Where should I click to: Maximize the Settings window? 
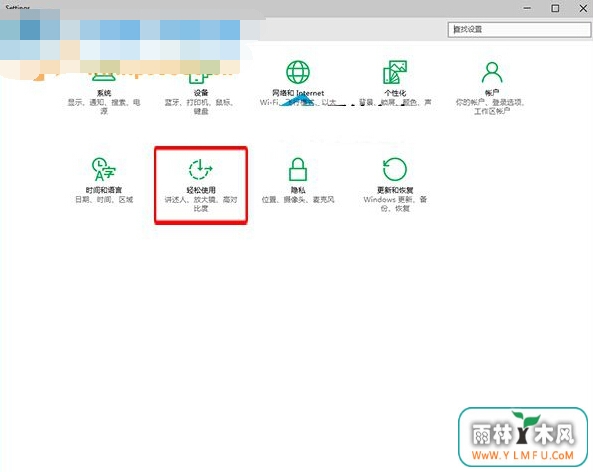(x=555, y=8)
